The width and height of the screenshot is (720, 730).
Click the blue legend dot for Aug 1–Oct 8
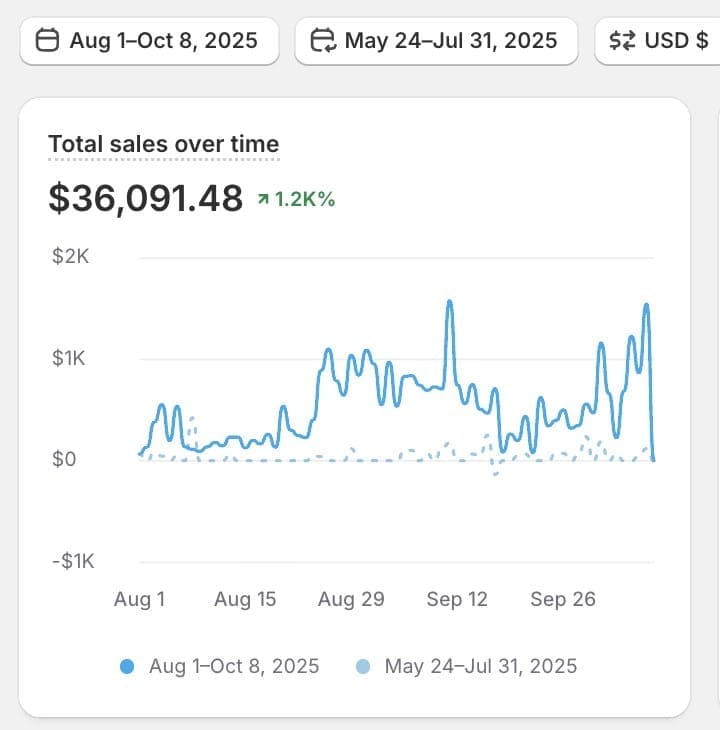(x=127, y=667)
